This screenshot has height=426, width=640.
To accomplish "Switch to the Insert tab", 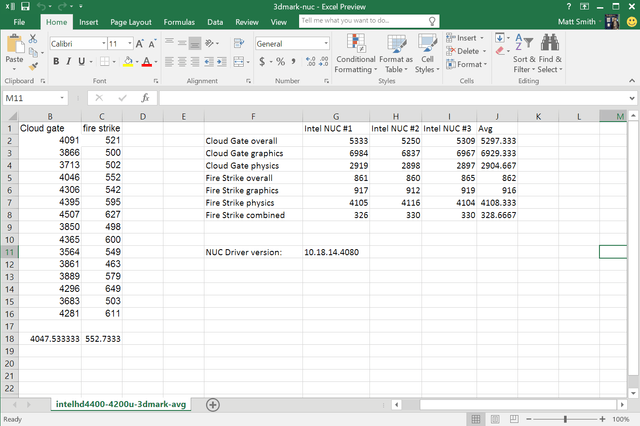I will point(89,22).
